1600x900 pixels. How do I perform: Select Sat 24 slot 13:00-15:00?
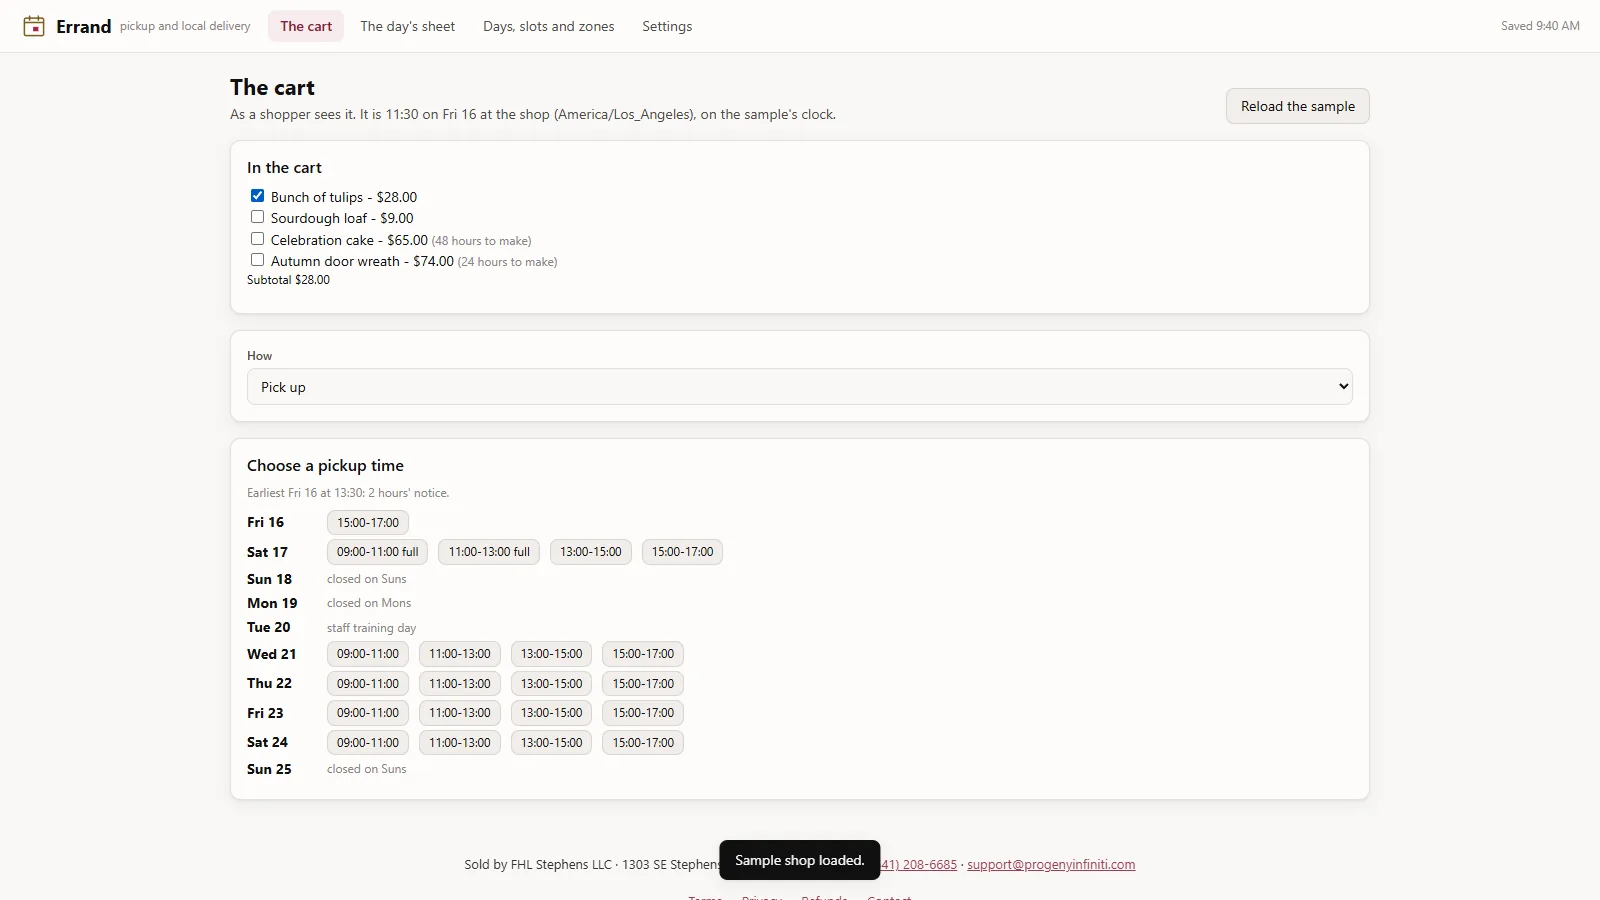click(x=552, y=743)
